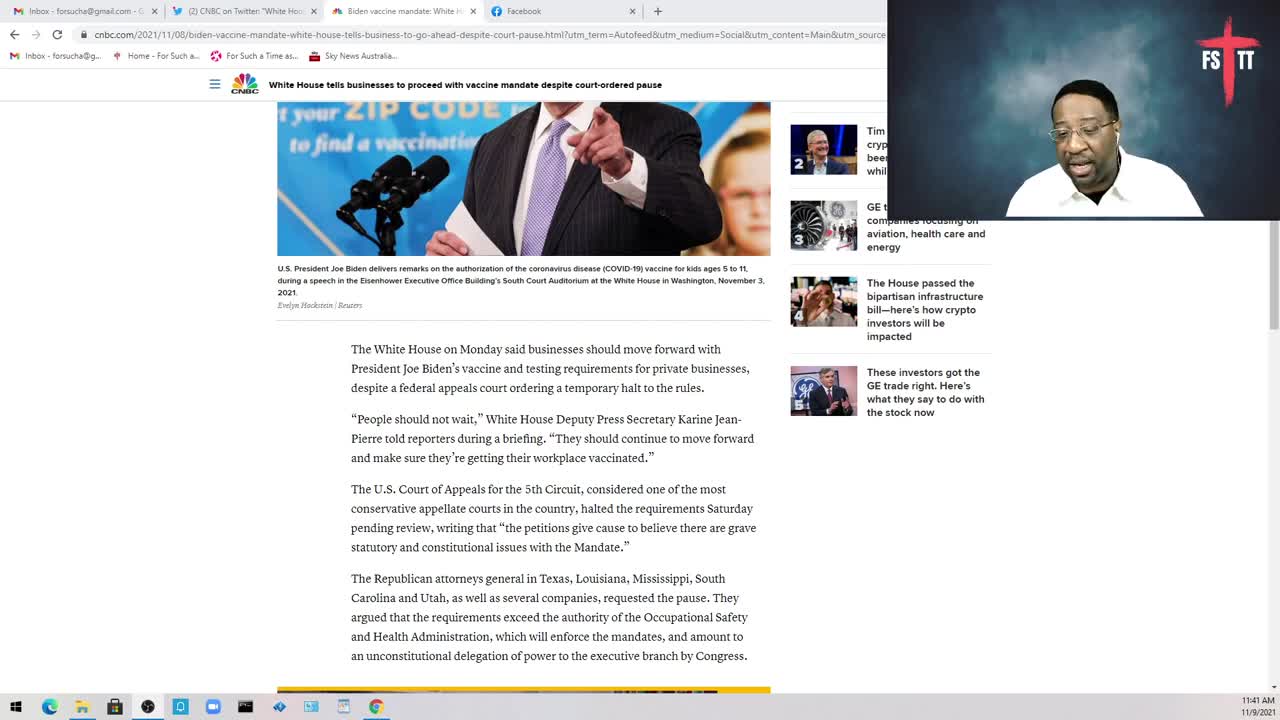Go back to the previous page
The image size is (1280, 720).
14,34
